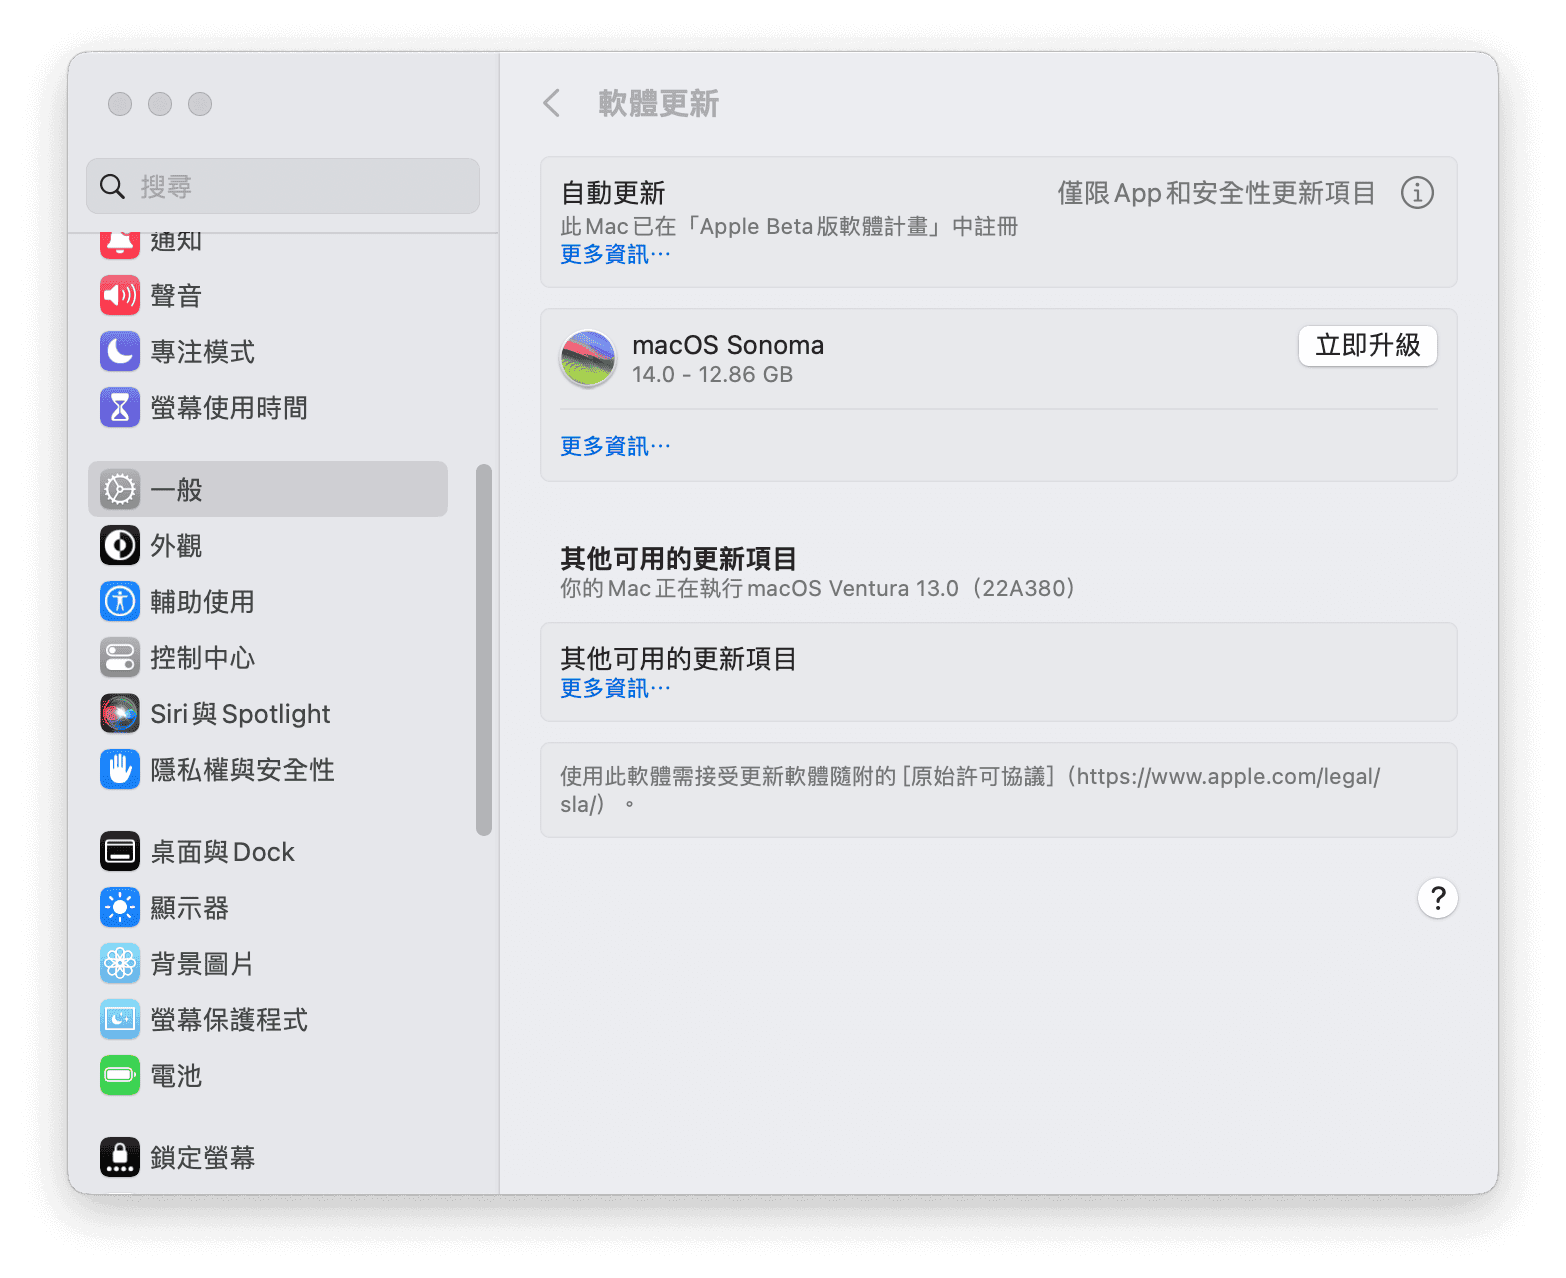
Task: Select 桌面與 Dock label in sidebar
Action: coord(222,852)
